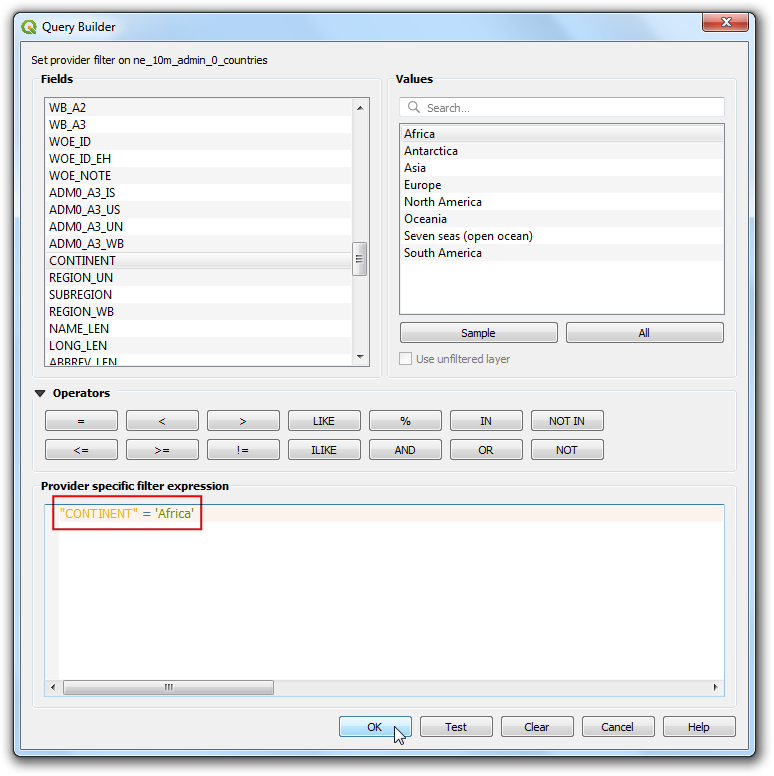Viewport: 774px width, 776px height.
Task: Click the Sample button
Action: click(x=478, y=333)
